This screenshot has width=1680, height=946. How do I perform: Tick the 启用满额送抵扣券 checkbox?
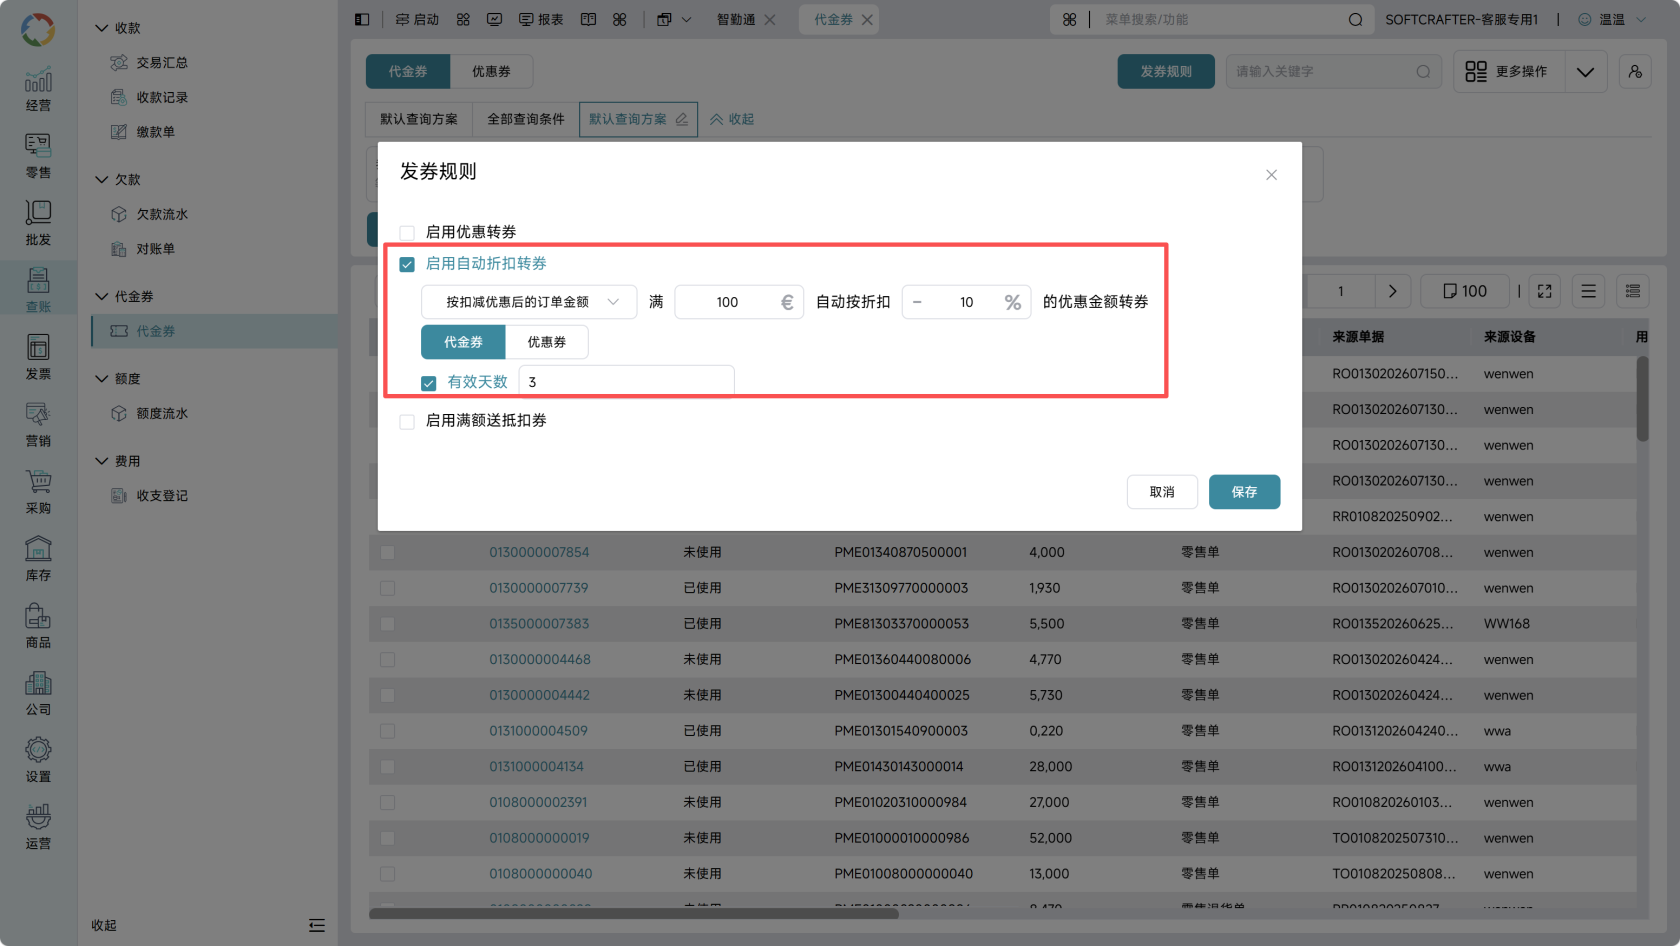pyautogui.click(x=407, y=422)
